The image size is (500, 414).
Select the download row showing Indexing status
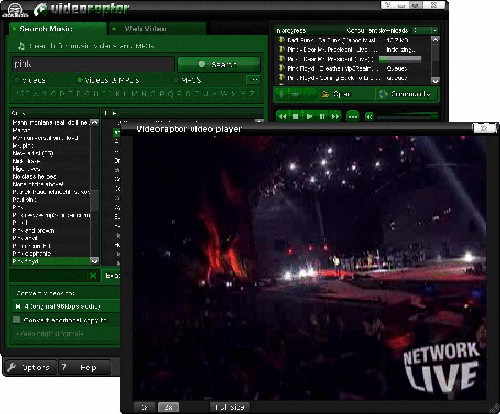[353, 49]
